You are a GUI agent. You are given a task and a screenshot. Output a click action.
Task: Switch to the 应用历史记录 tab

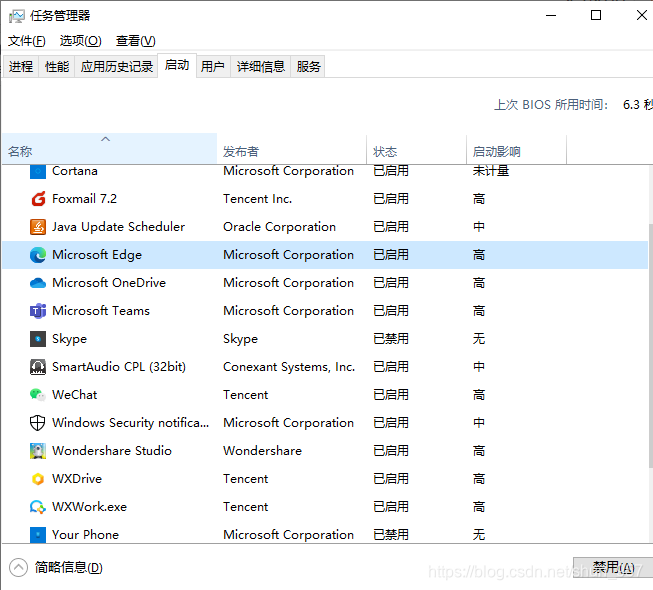[117, 67]
